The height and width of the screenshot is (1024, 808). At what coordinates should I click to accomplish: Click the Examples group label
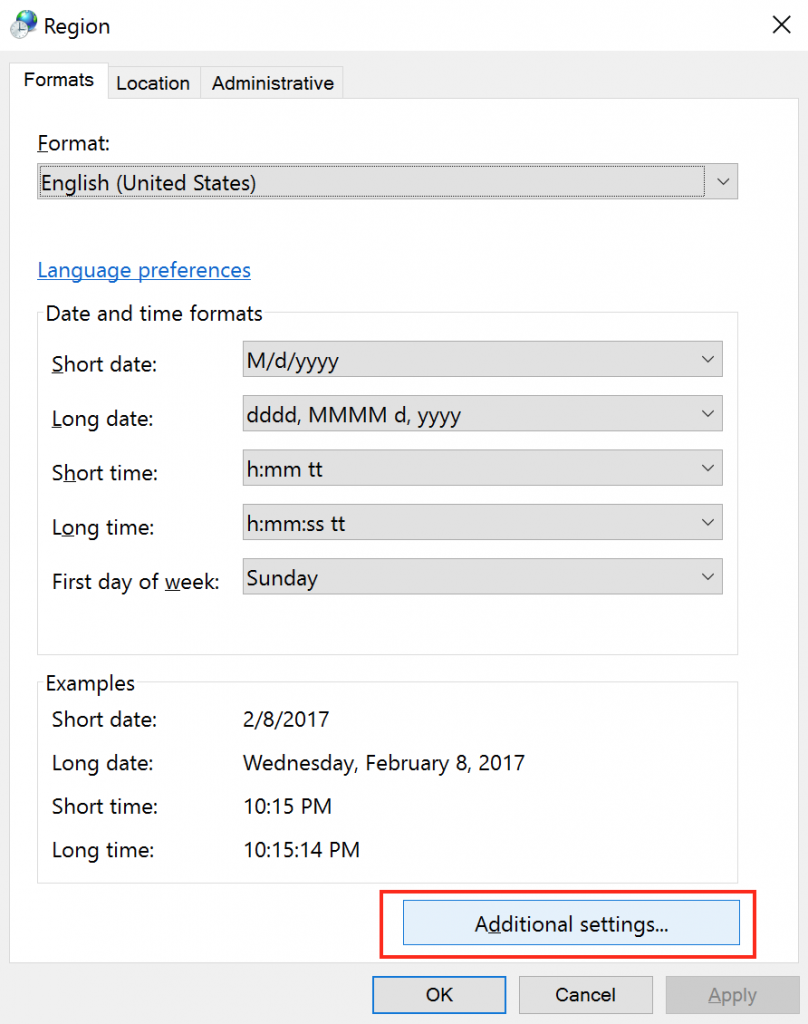(x=90, y=683)
